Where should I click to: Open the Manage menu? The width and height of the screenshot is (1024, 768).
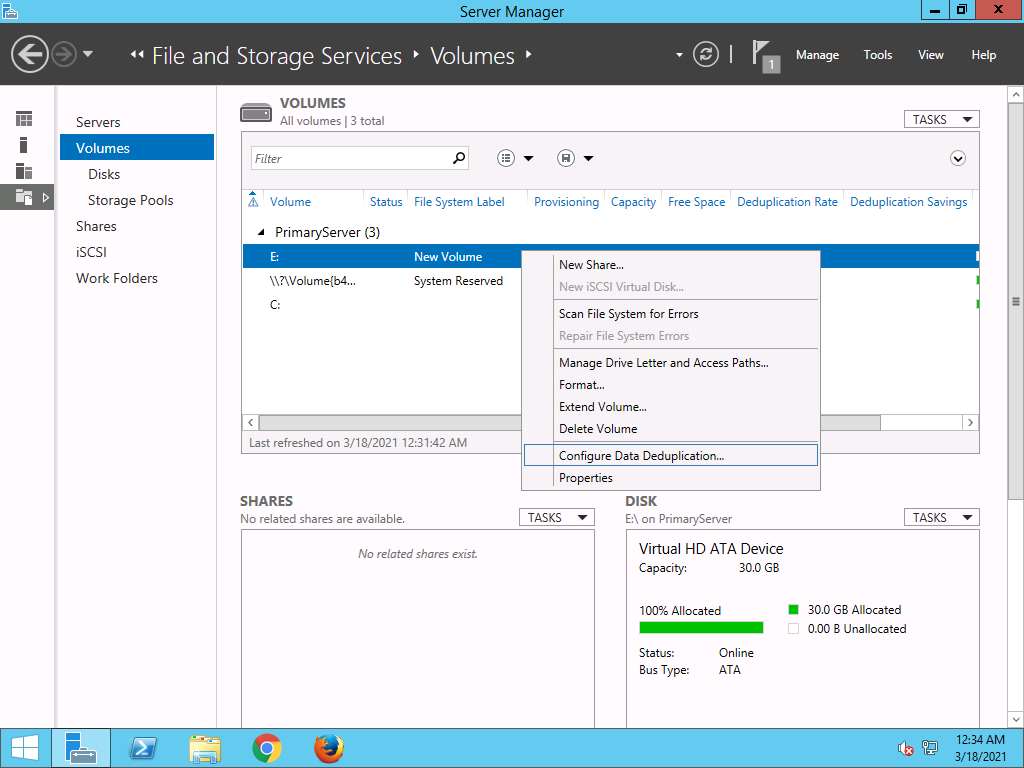coord(817,55)
